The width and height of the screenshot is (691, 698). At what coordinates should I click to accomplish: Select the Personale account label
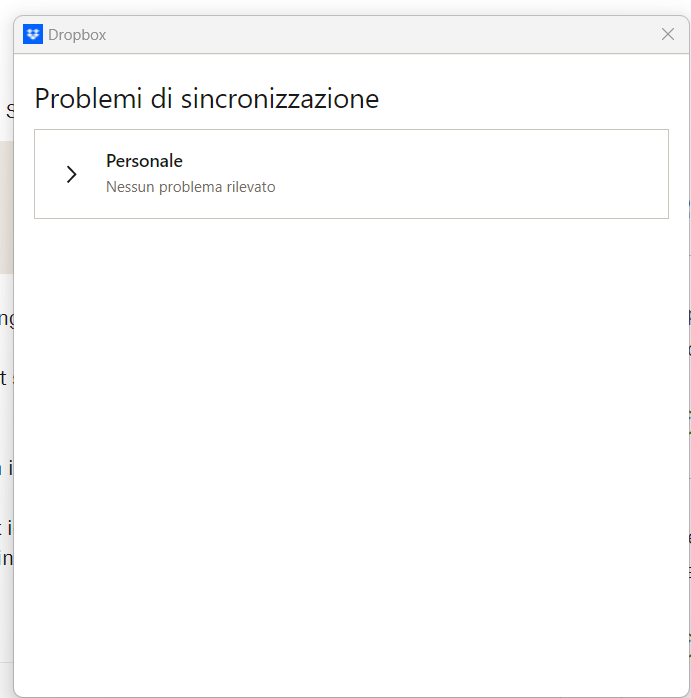pos(144,161)
